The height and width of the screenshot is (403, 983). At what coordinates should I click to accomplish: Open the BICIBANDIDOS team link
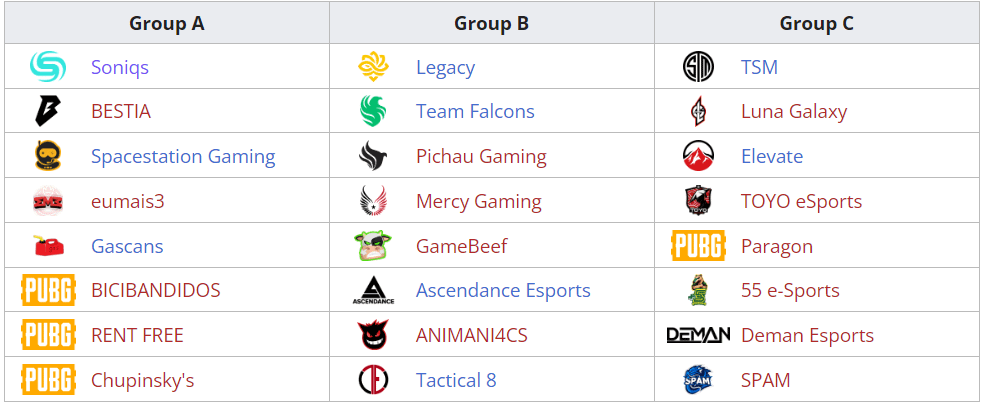point(155,290)
